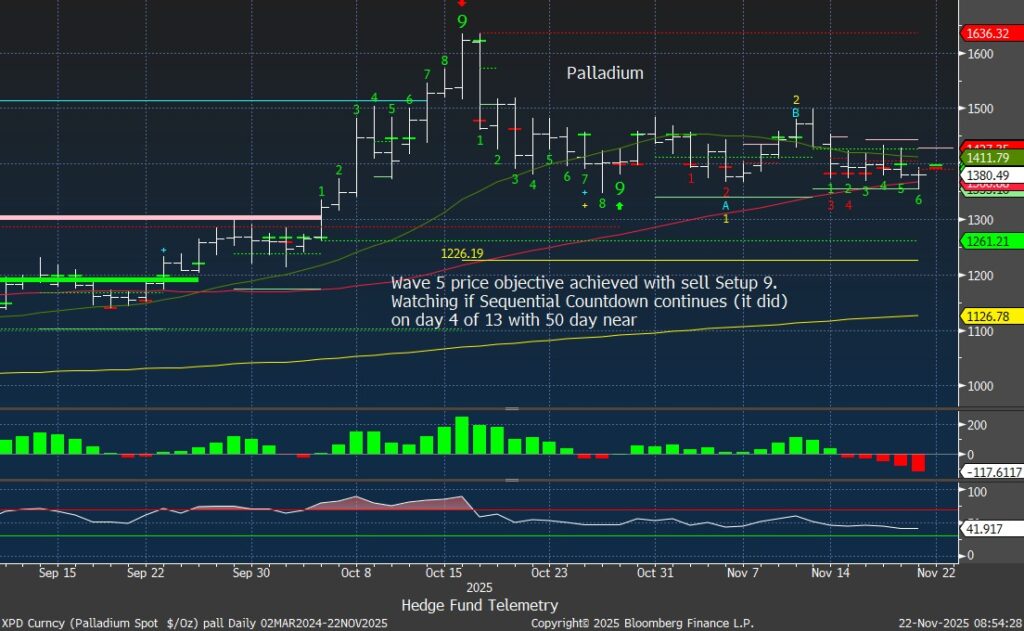This screenshot has height=631, width=1024.
Task: Click the yellow 1126.78 price tag
Action: coord(985,316)
